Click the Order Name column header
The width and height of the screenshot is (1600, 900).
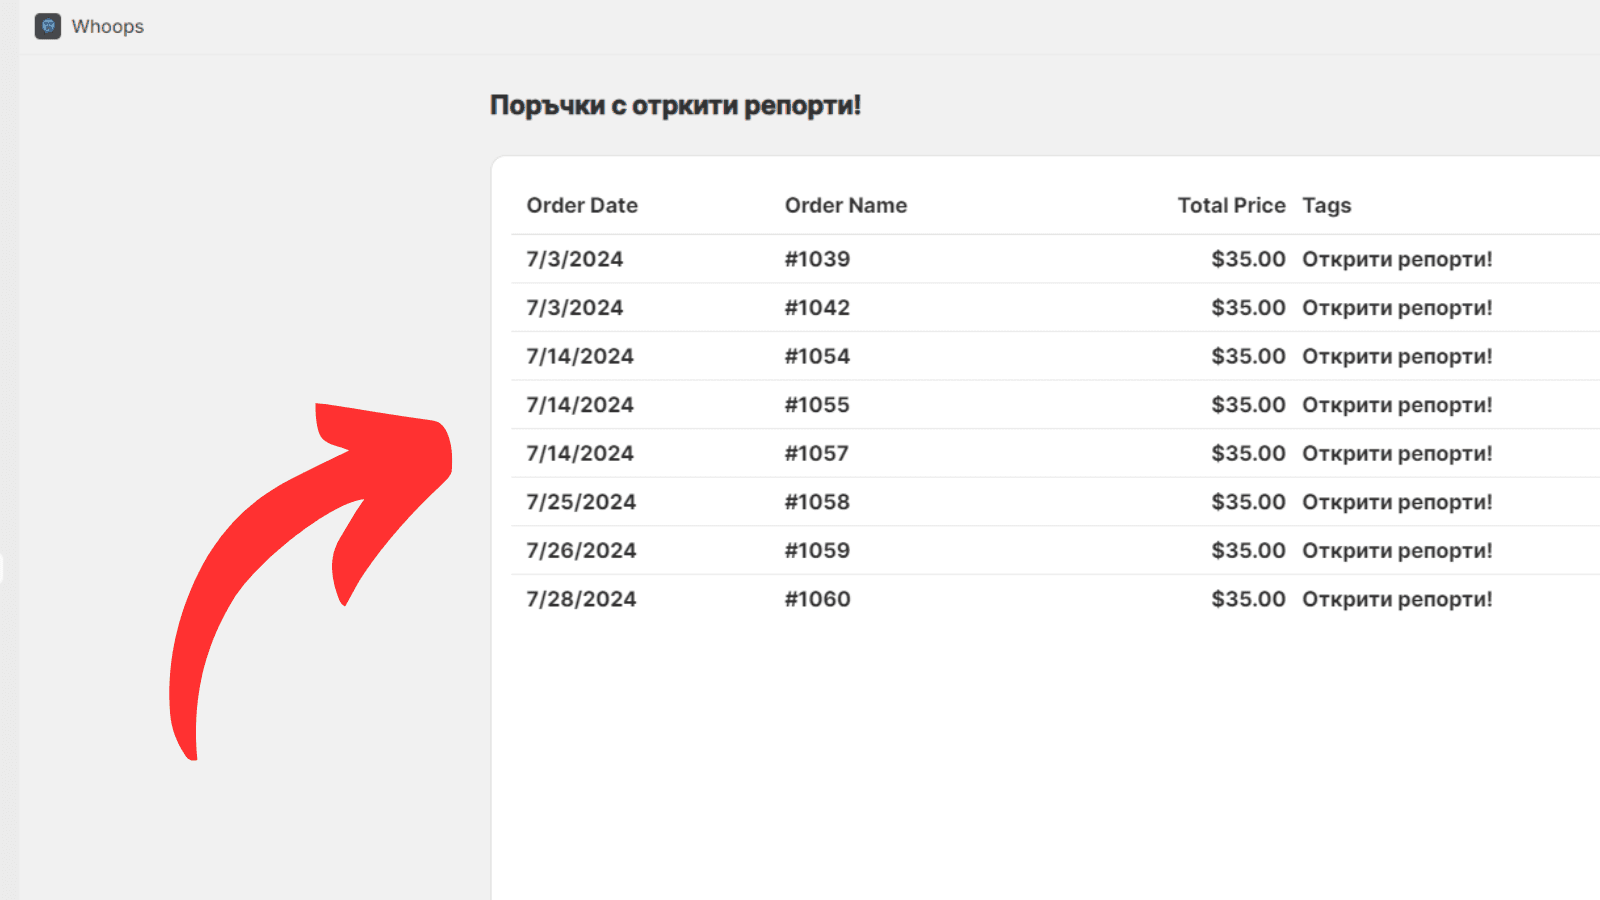(845, 205)
